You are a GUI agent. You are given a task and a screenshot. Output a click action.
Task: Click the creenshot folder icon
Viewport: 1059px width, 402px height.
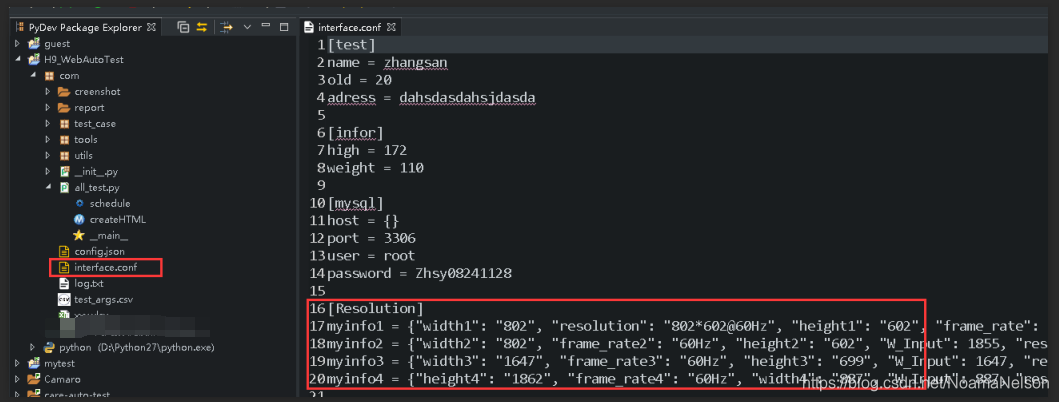[64, 91]
